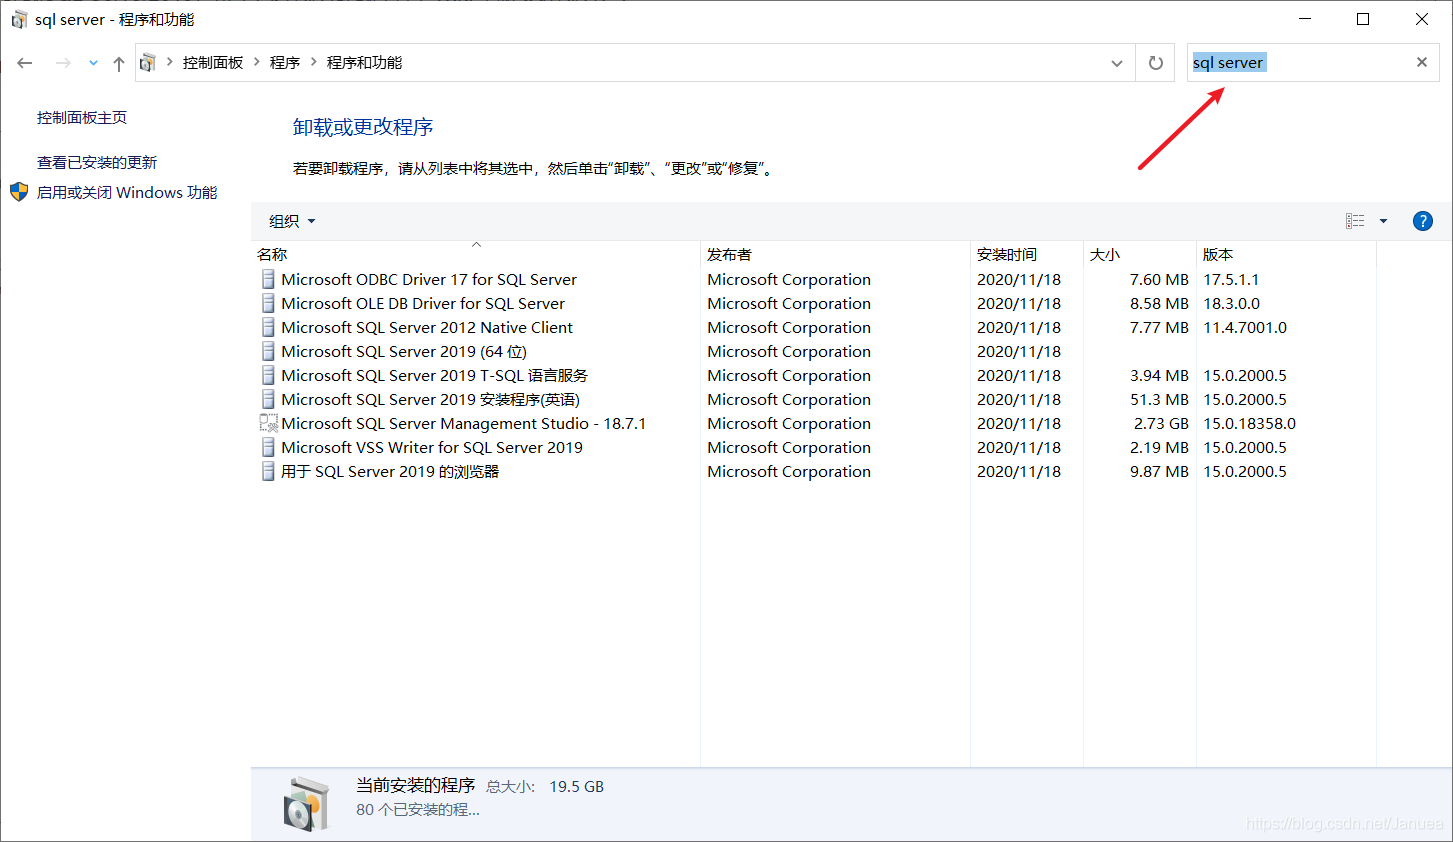Select SQL Server 2019 T-SQL 语言服务

coord(435,376)
